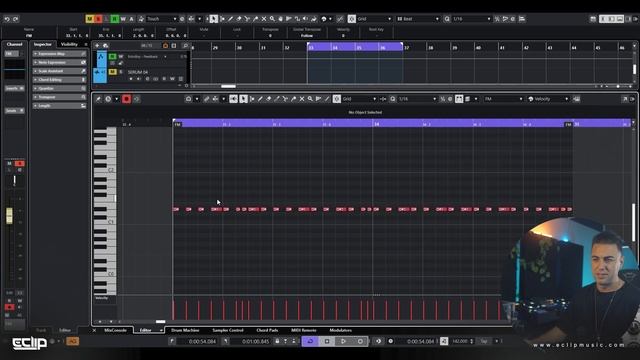Click the project horizontal scrollbar thumb
The image size is (640, 360).
pyautogui.click(x=228, y=86)
